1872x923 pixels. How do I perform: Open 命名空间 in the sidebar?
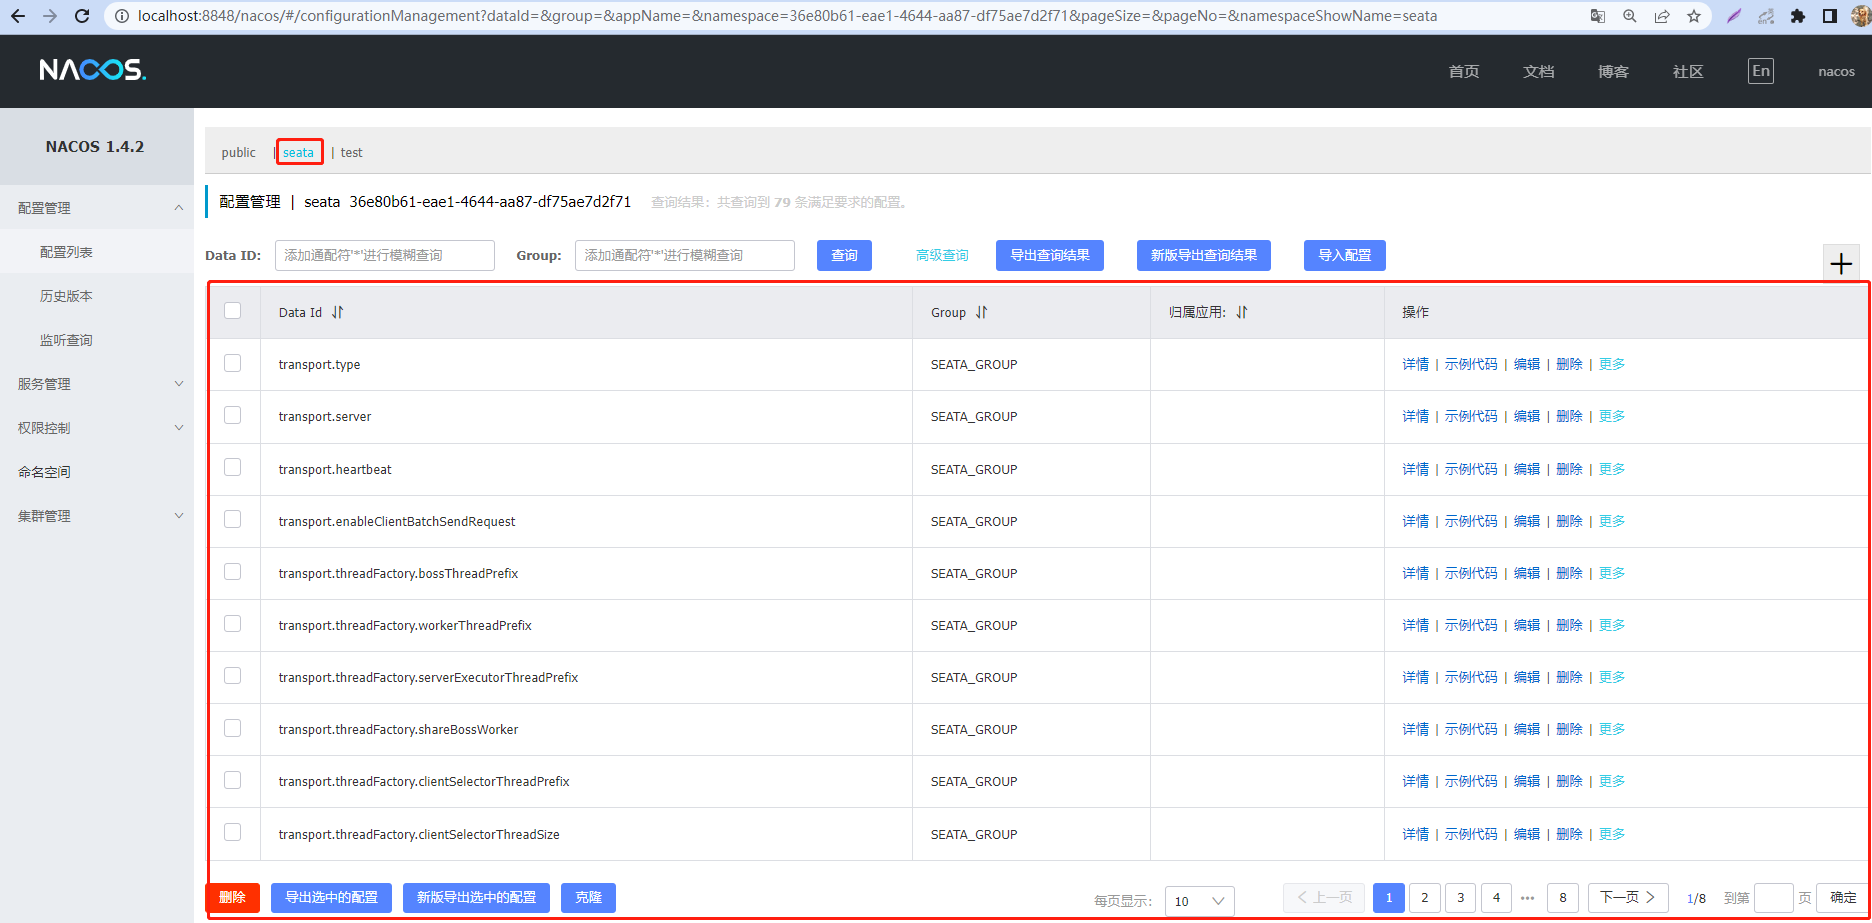coord(44,472)
